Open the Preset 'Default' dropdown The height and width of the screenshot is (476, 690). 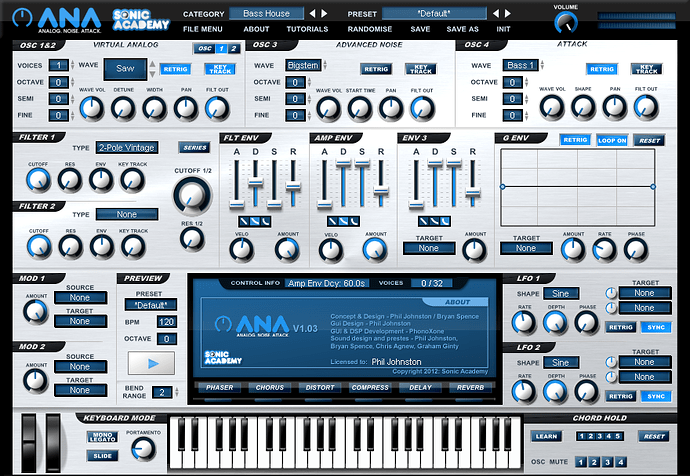tap(434, 14)
